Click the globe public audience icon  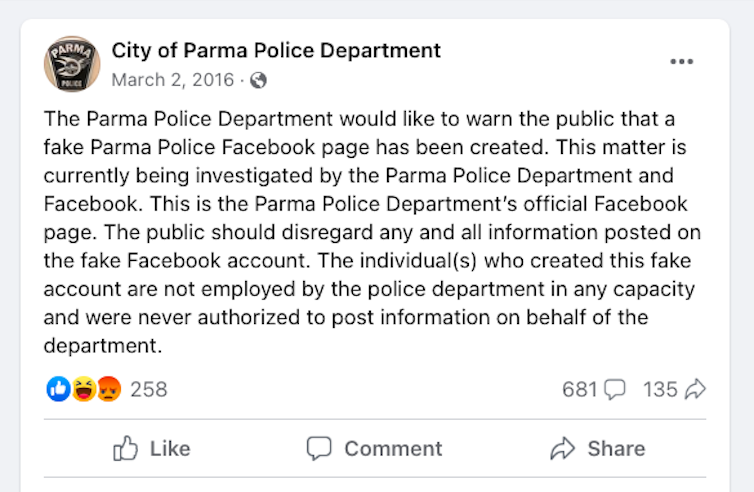point(259,79)
